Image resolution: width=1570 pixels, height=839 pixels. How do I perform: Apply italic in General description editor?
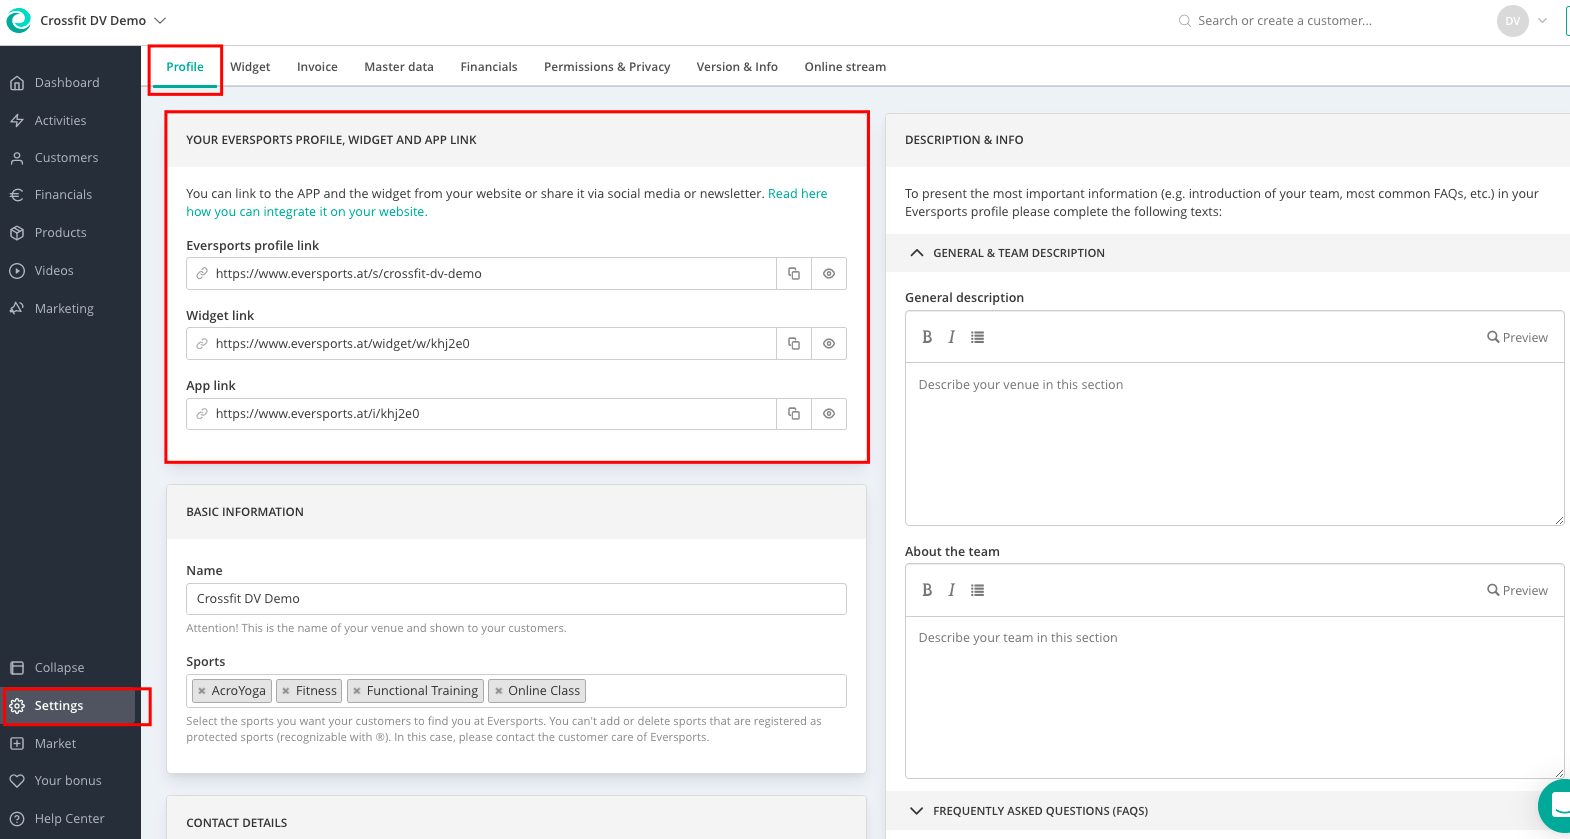(x=951, y=337)
